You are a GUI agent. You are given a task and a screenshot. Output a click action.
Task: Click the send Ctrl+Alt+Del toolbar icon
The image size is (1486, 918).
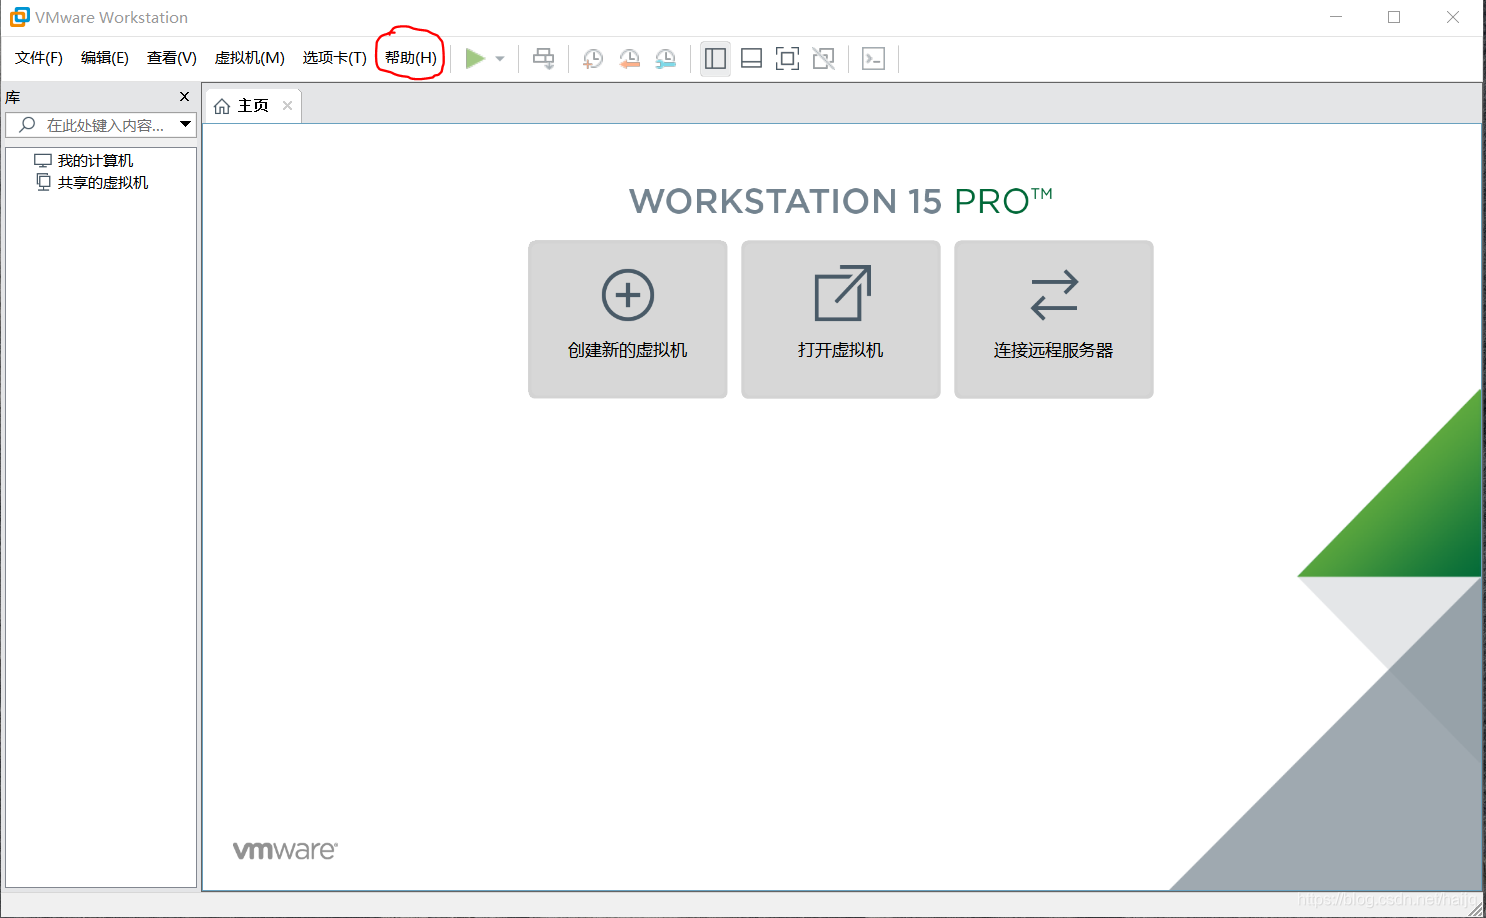tap(543, 59)
